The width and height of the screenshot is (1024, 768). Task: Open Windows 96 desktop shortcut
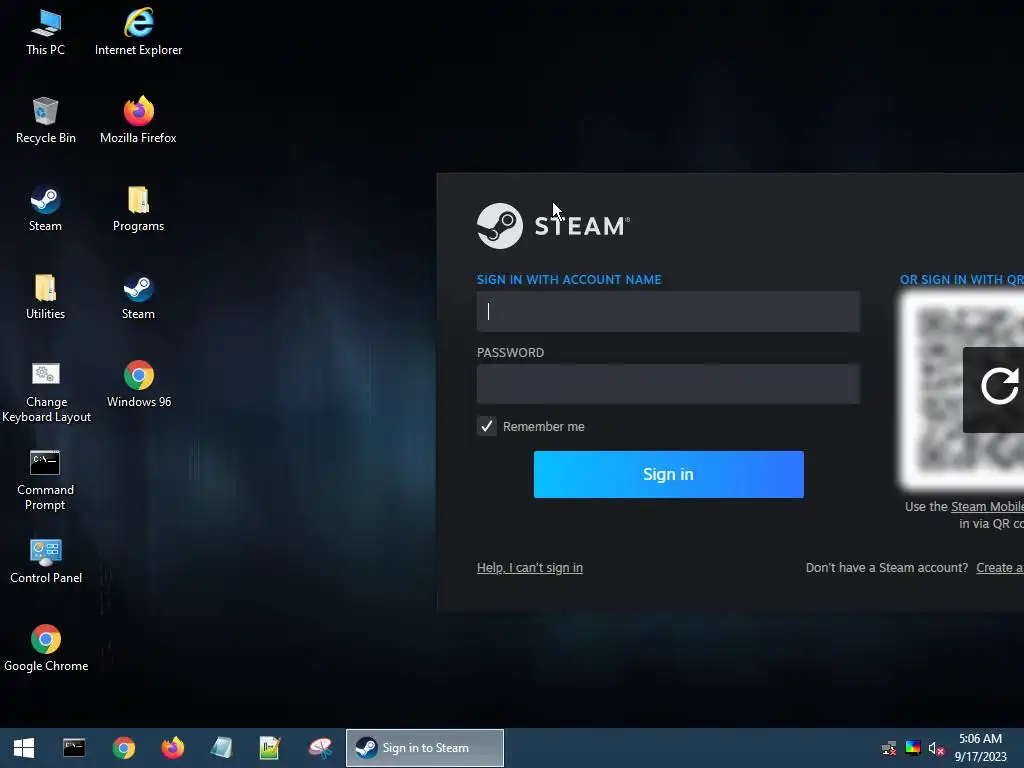[138, 384]
